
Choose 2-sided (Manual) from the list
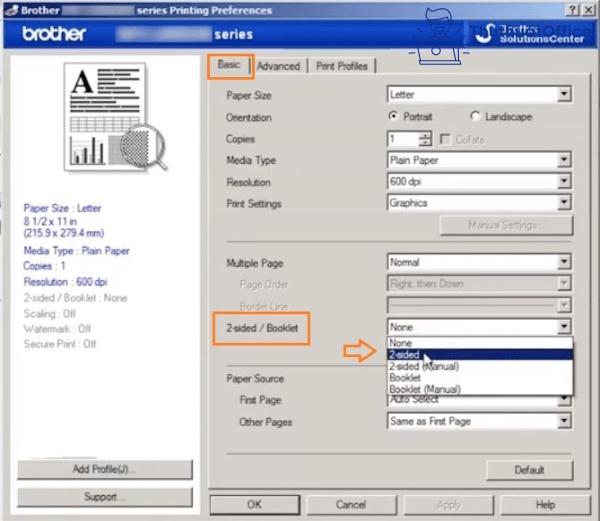(x=480, y=366)
